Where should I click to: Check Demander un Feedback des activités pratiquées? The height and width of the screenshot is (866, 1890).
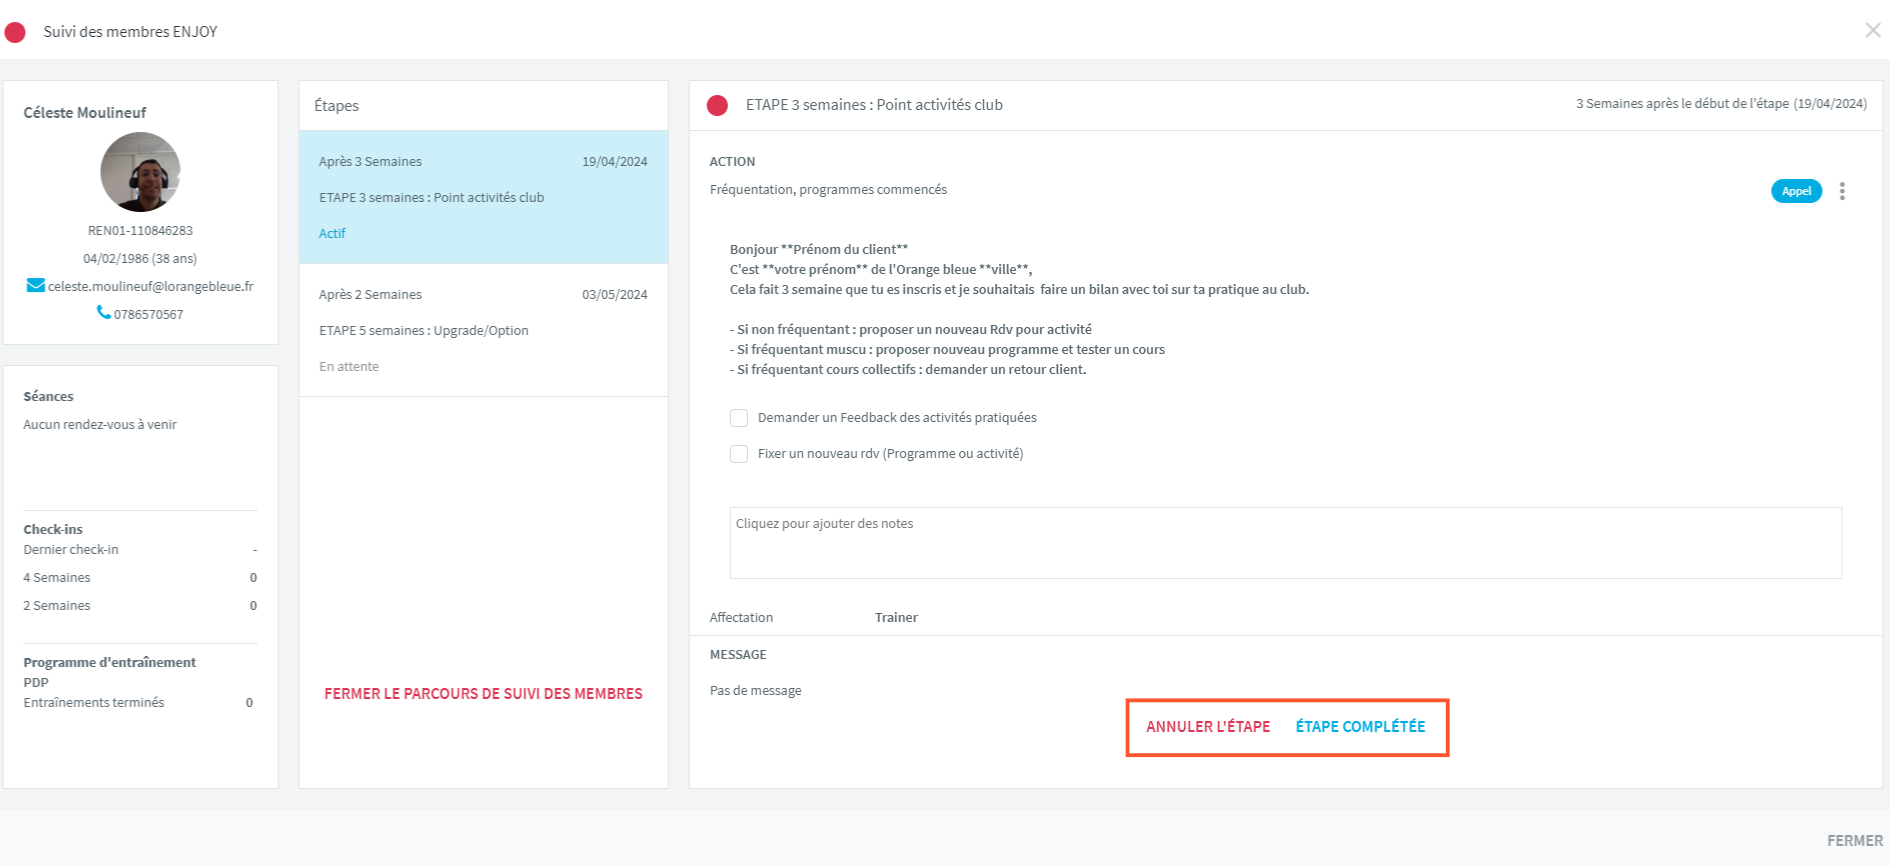coord(739,418)
